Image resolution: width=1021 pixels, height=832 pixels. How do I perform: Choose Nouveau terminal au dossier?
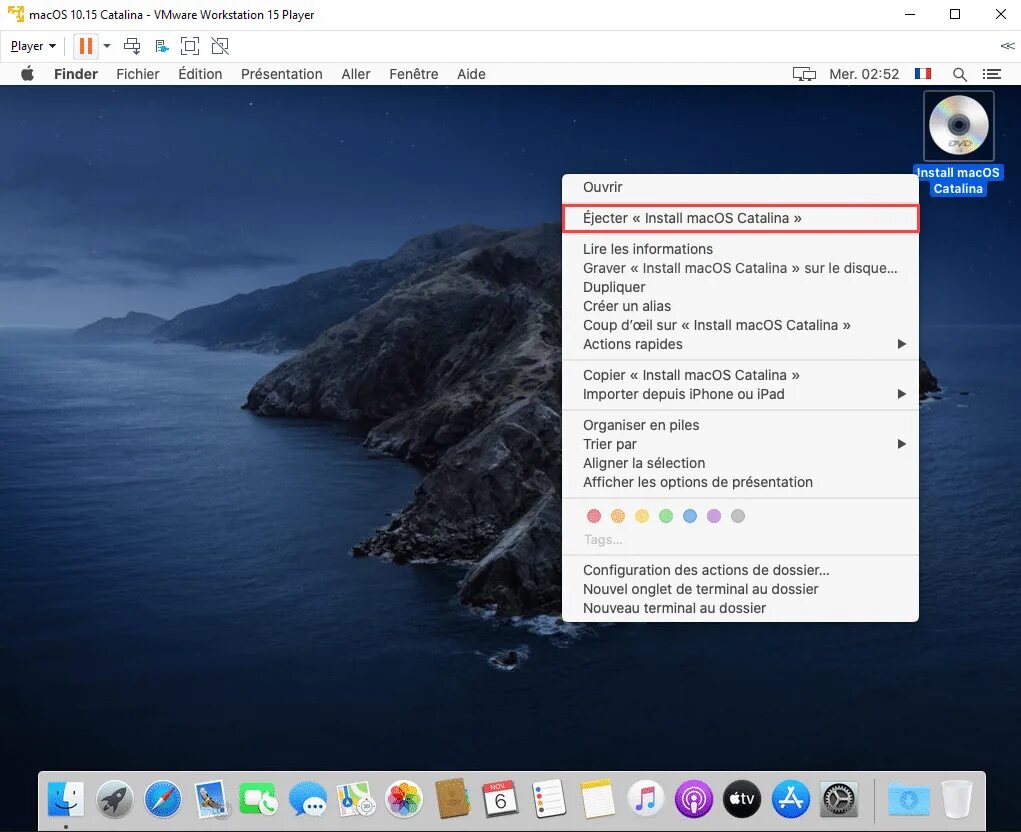(740, 608)
